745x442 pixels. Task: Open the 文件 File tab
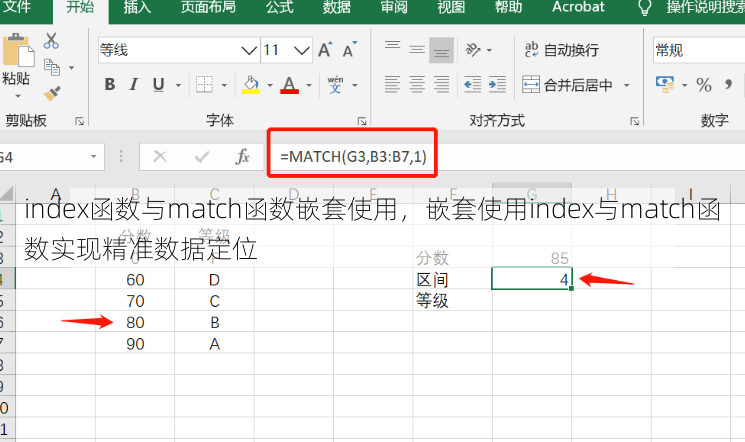[17, 7]
